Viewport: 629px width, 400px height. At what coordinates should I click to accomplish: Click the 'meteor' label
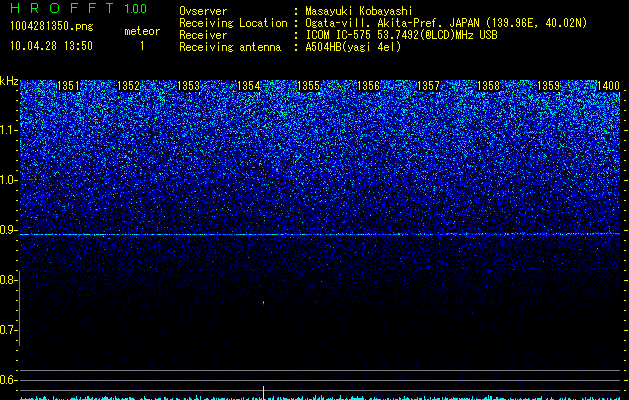[142, 31]
